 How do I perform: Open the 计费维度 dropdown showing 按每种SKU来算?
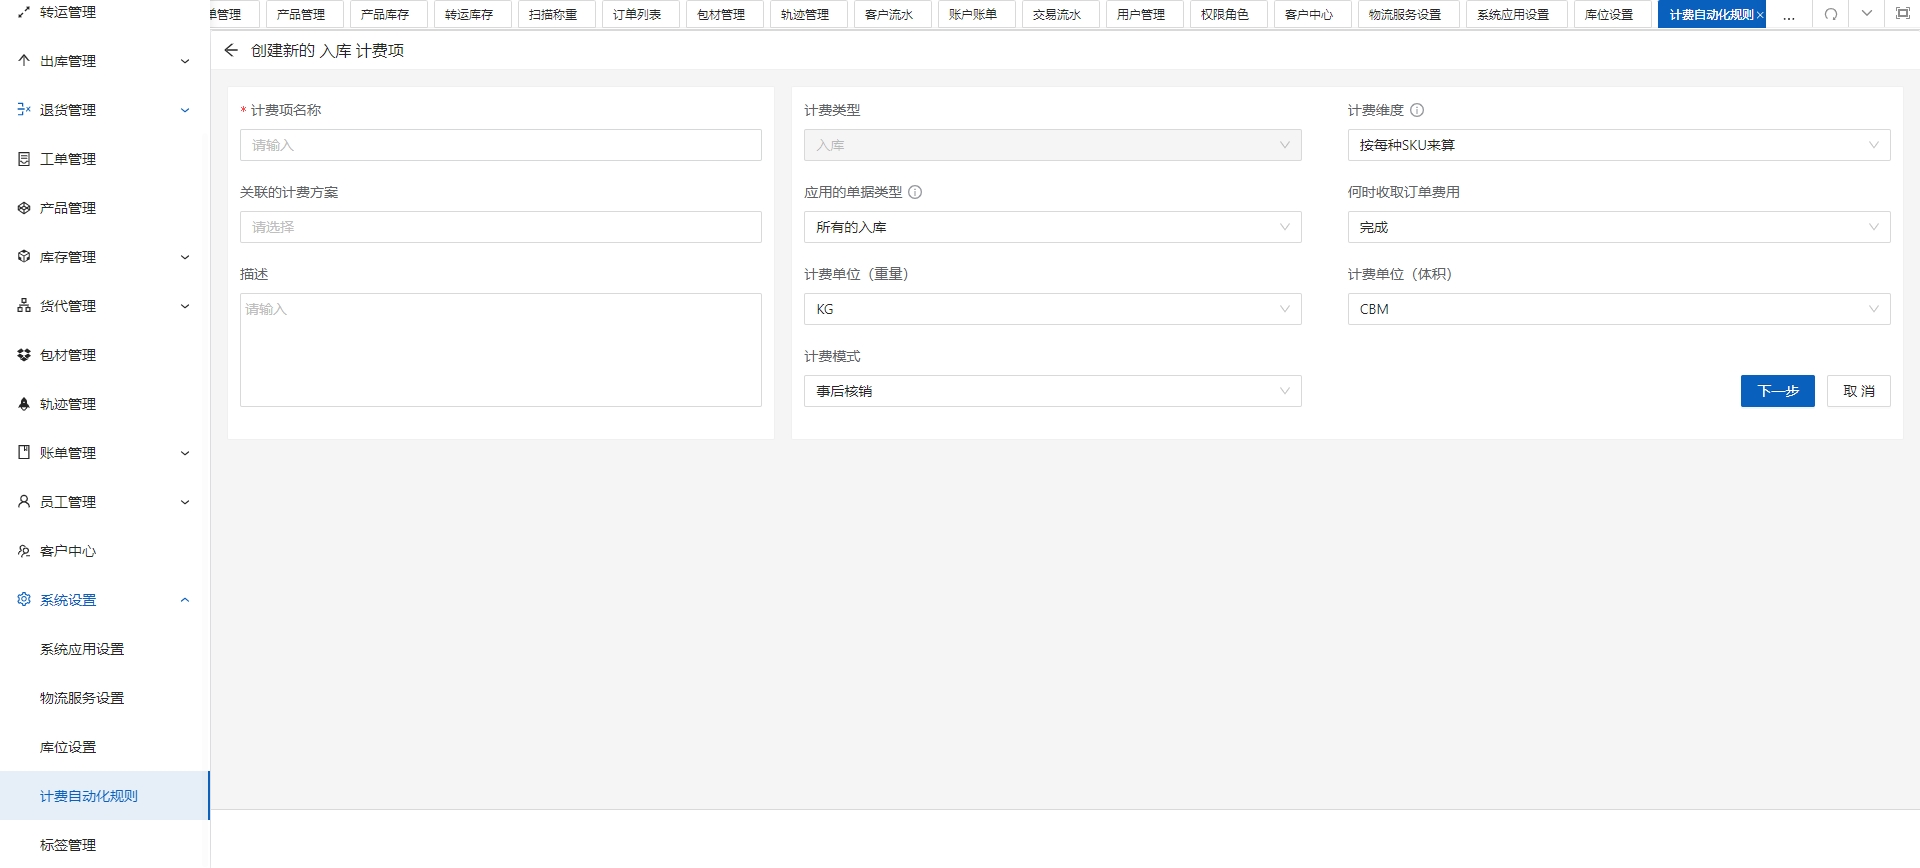pyautogui.click(x=1618, y=145)
